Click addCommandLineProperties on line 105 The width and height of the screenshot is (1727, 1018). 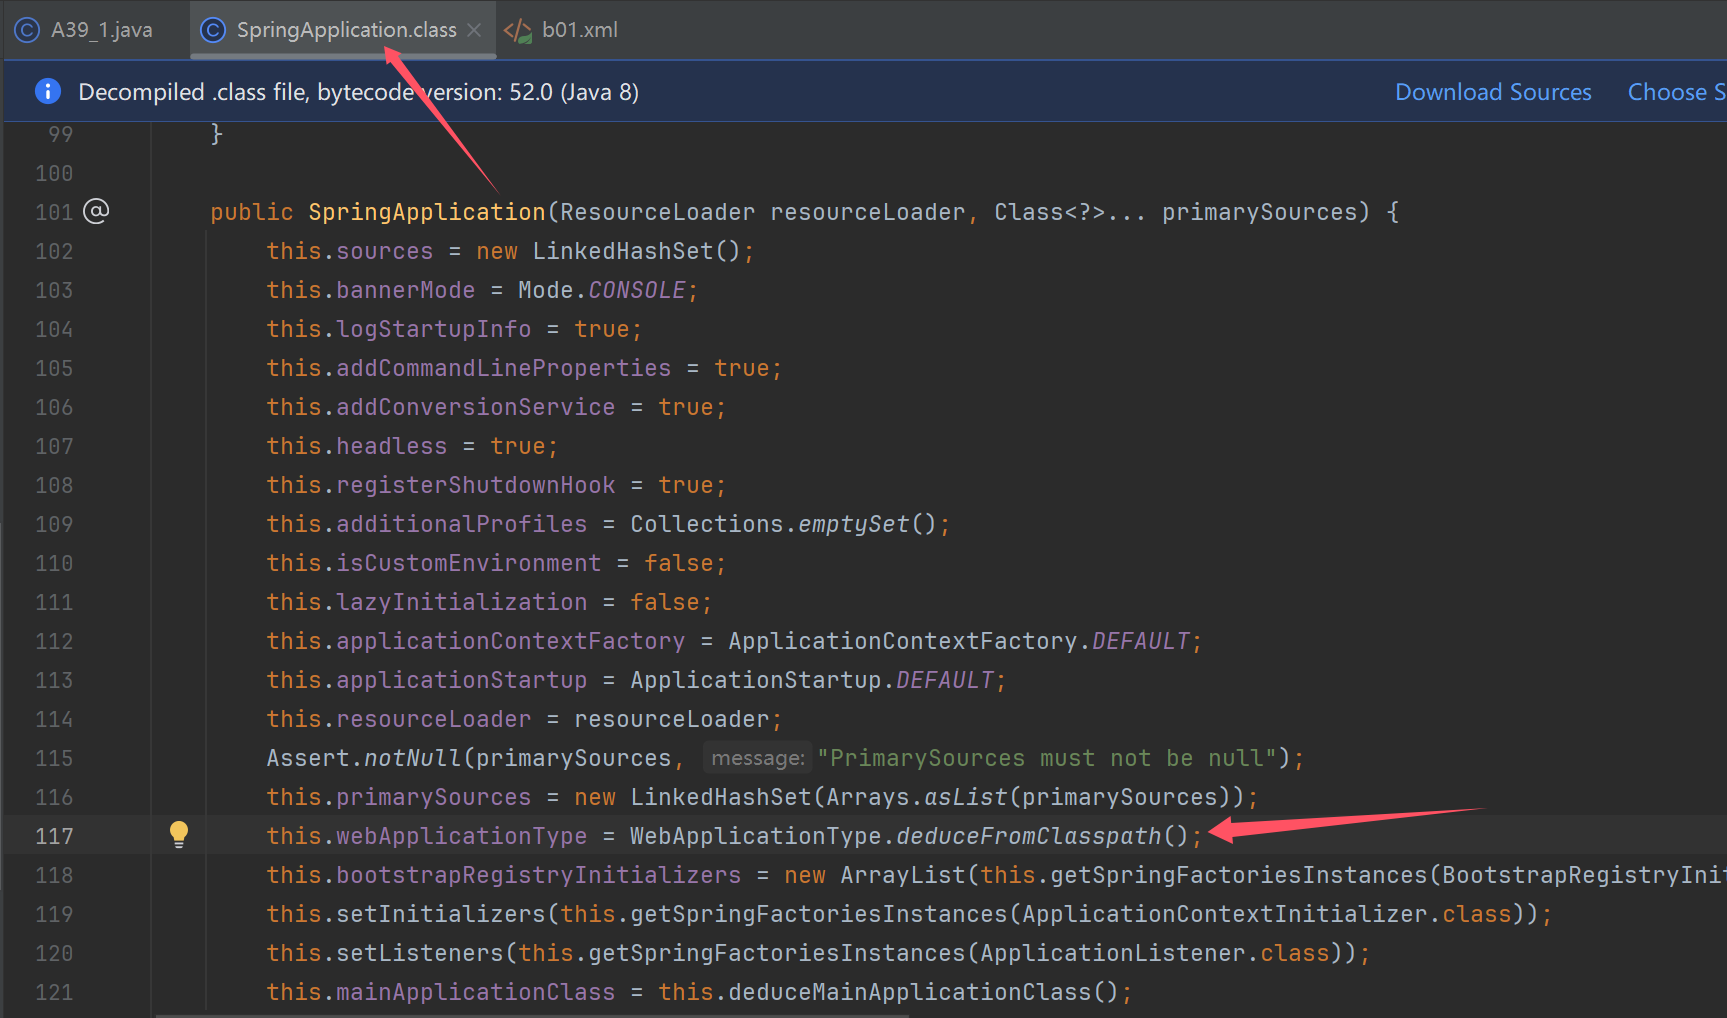(x=504, y=368)
